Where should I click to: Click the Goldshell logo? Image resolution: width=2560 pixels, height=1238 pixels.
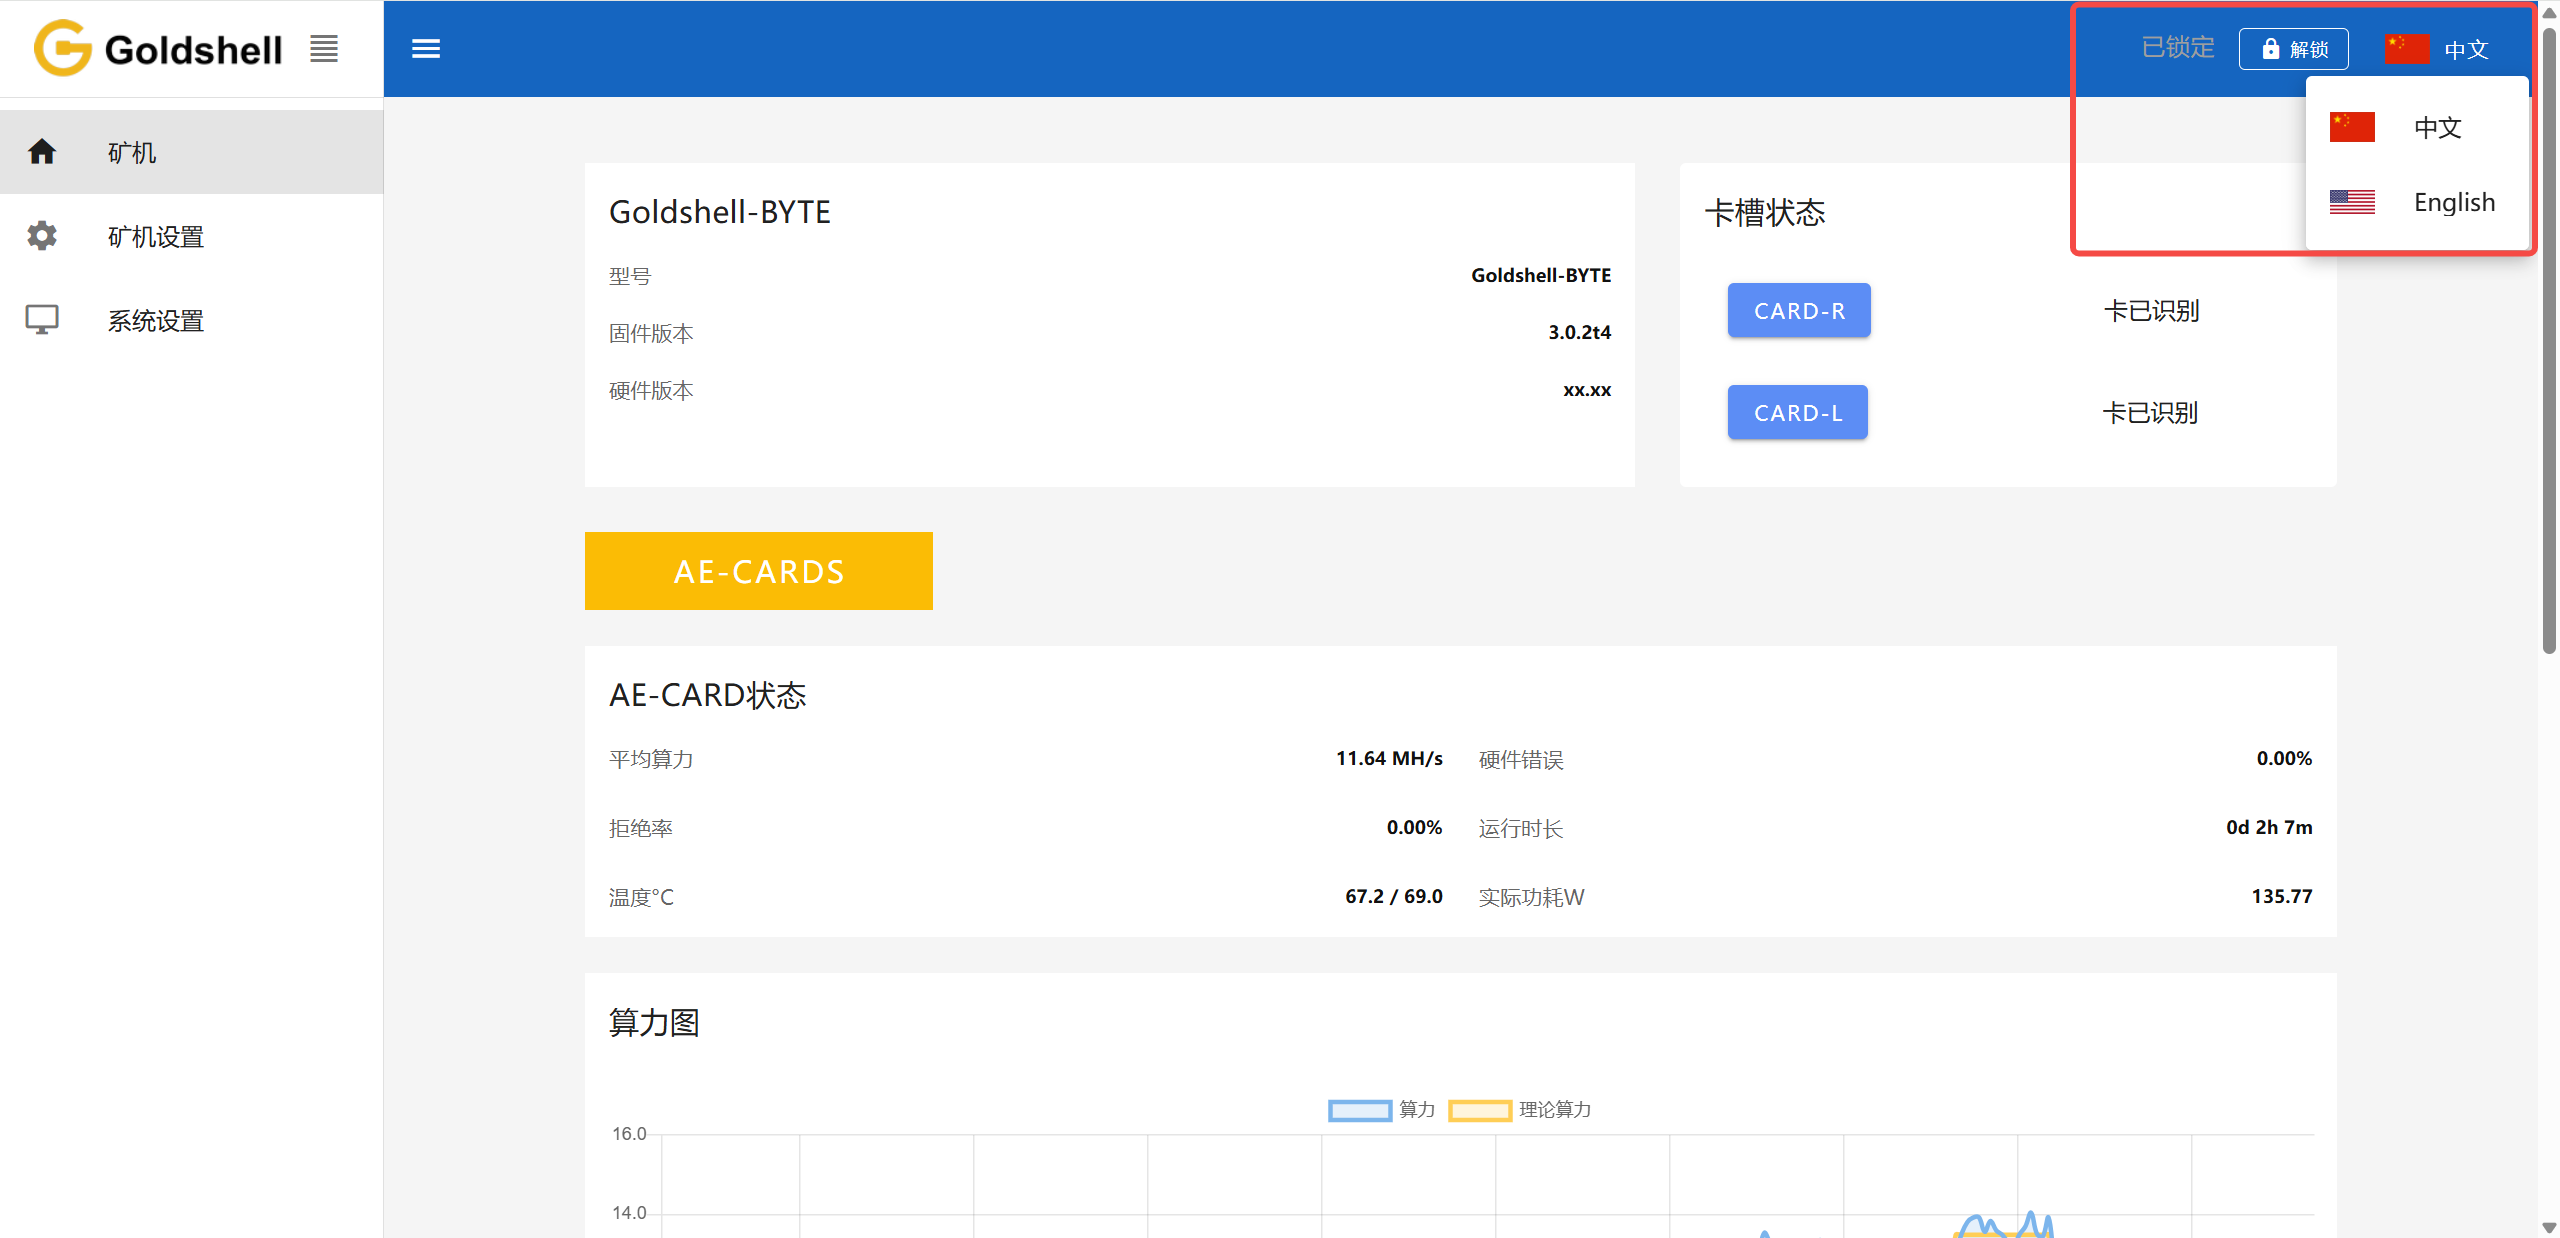point(156,47)
